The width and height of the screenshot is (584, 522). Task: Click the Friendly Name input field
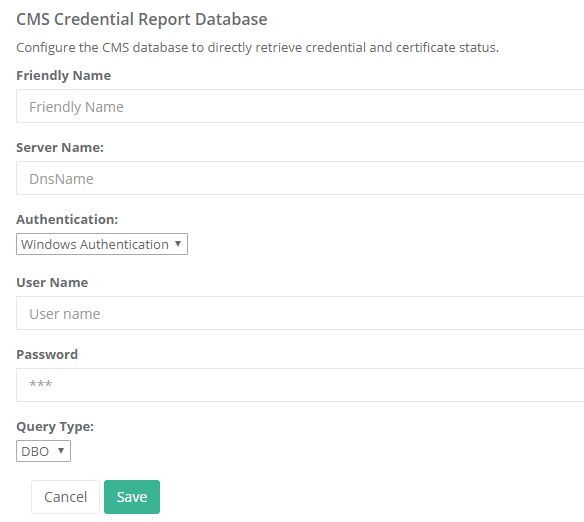(300, 106)
